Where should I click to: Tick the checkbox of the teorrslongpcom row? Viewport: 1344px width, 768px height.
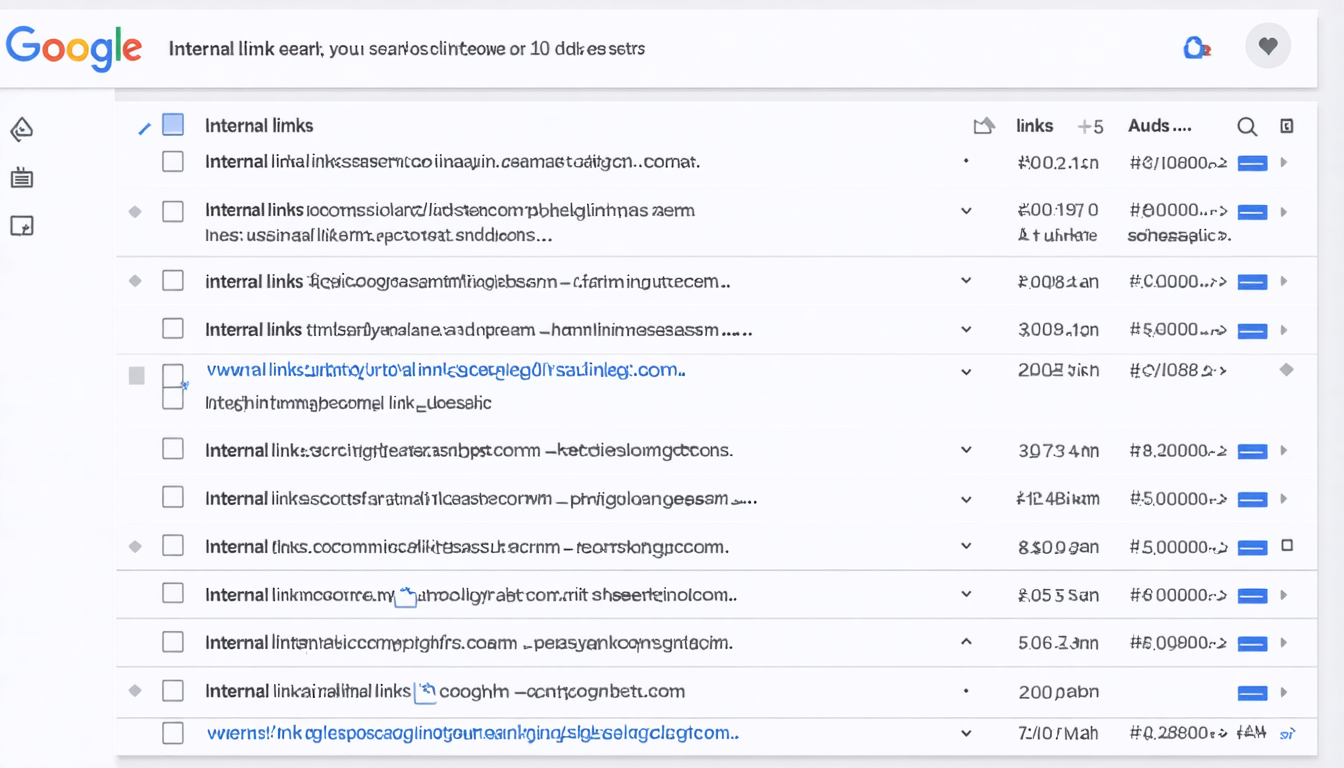(173, 546)
